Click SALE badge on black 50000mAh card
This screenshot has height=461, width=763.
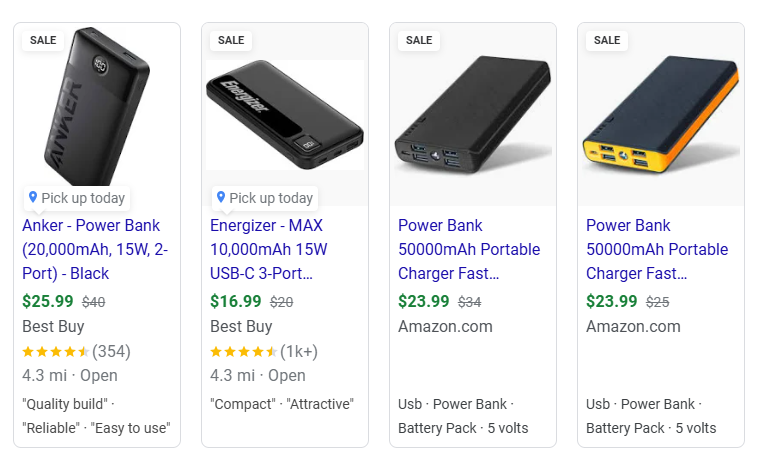(x=419, y=40)
